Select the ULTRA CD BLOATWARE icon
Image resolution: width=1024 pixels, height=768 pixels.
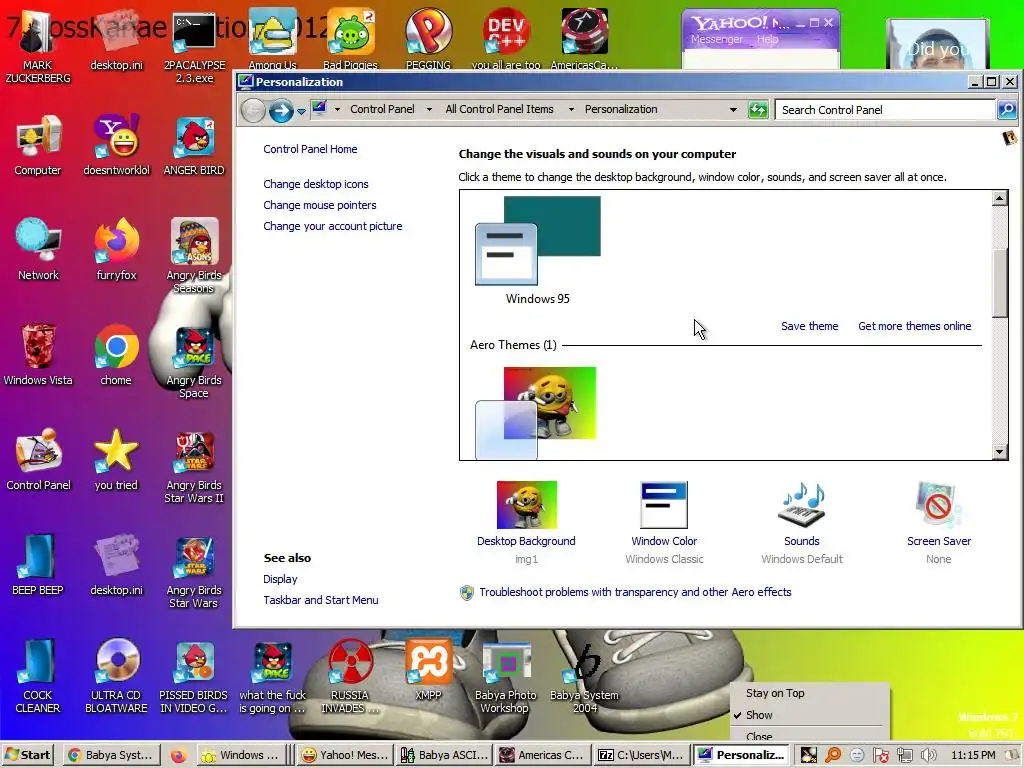(116, 676)
